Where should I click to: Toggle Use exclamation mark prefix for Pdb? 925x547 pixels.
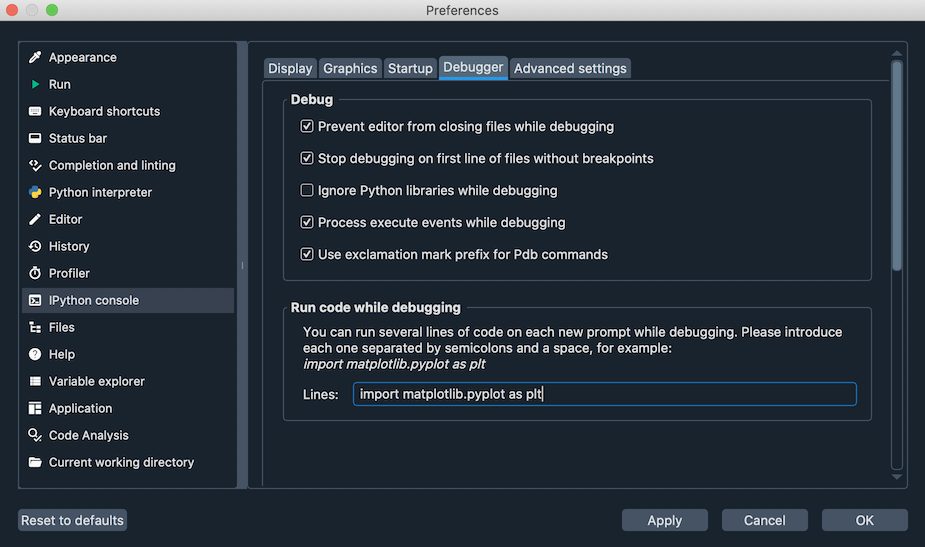coord(307,254)
